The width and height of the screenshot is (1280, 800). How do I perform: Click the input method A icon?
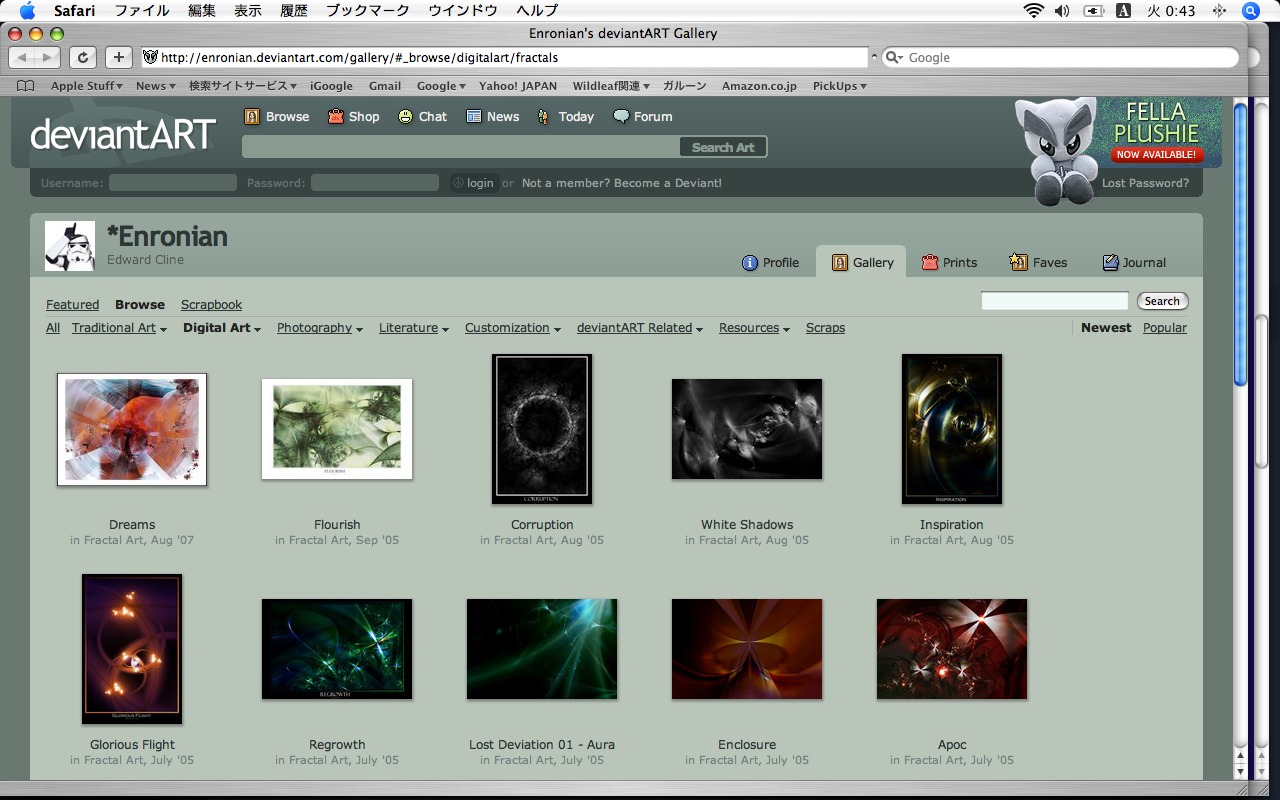pyautogui.click(x=1123, y=11)
